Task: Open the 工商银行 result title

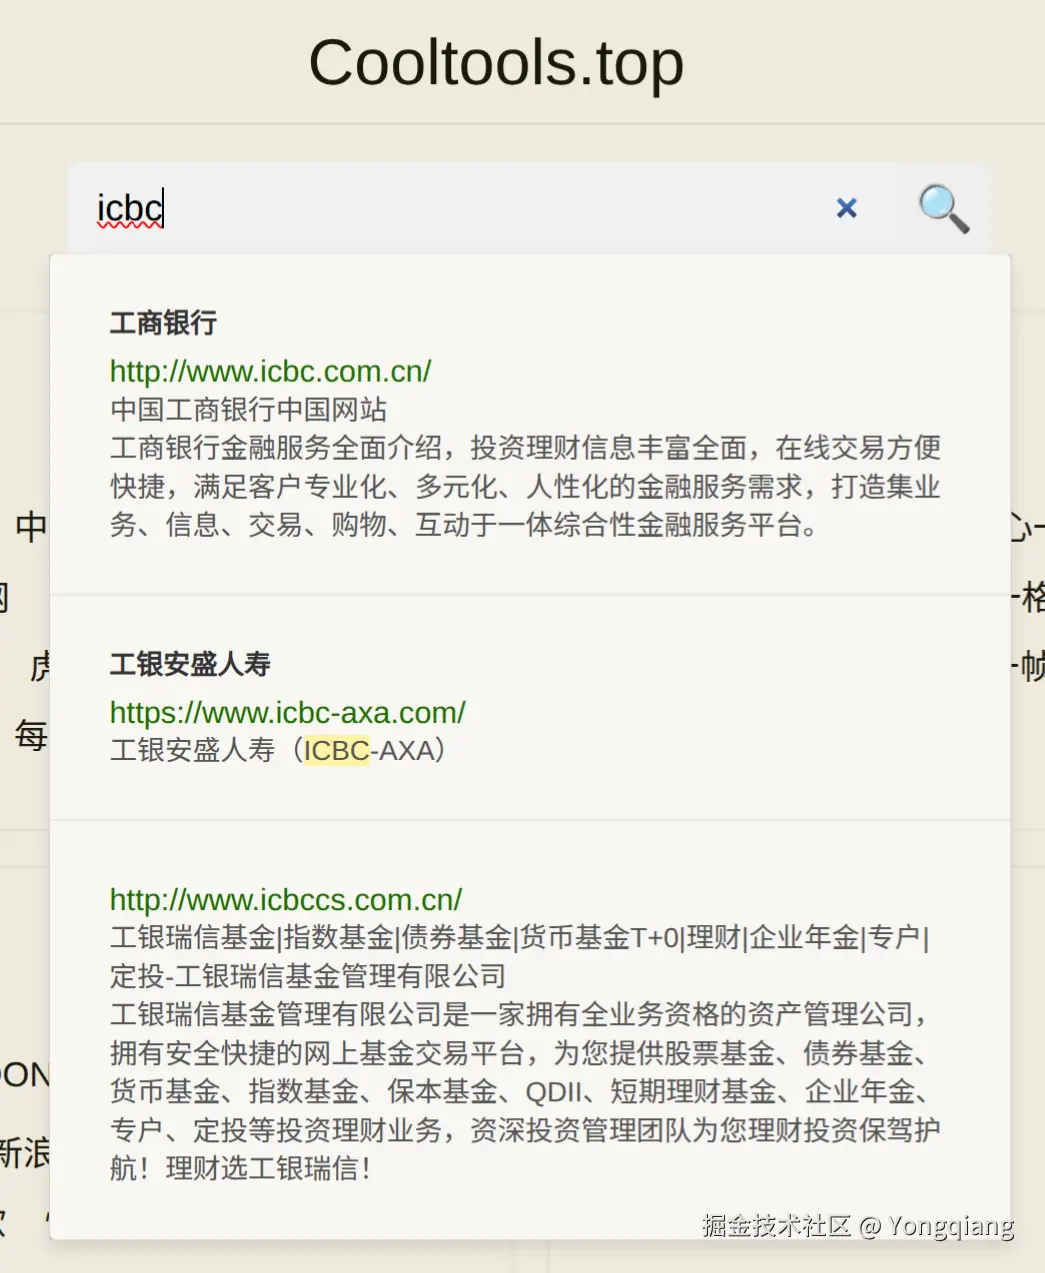Action: 164,323
